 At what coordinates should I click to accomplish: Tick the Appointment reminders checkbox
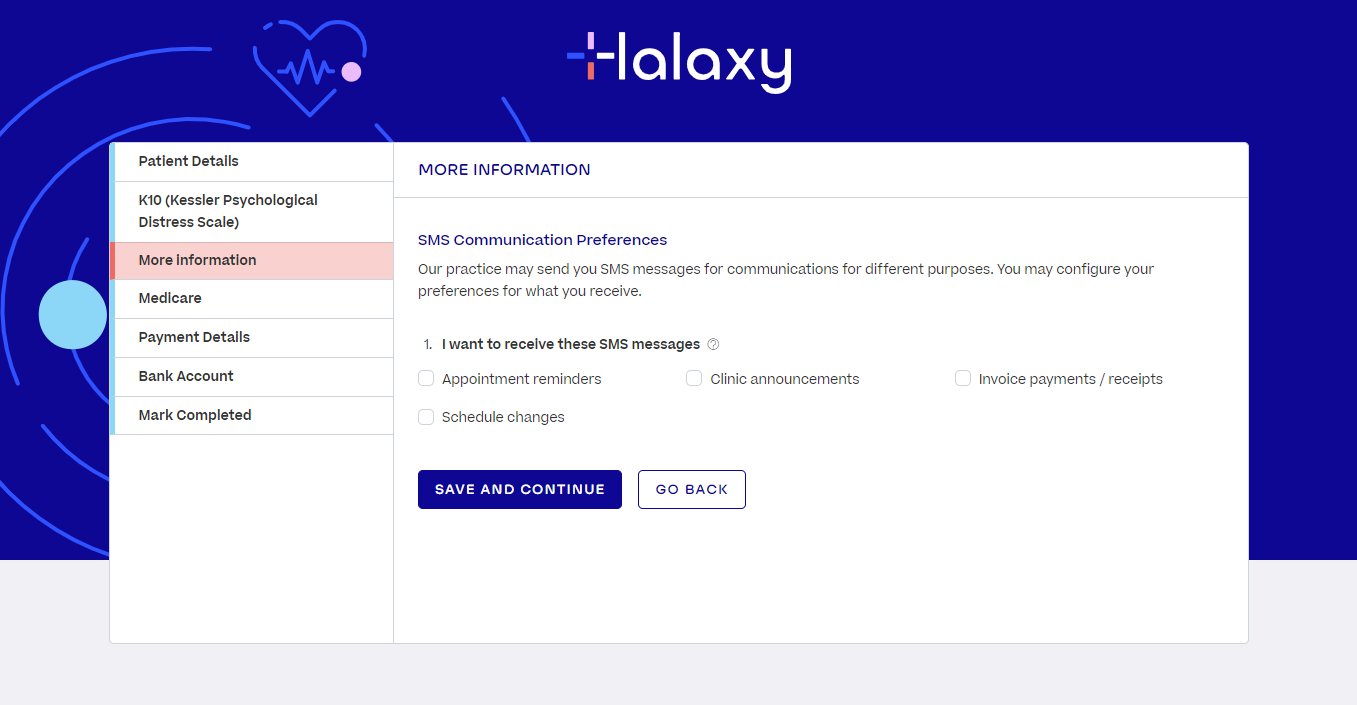point(426,378)
